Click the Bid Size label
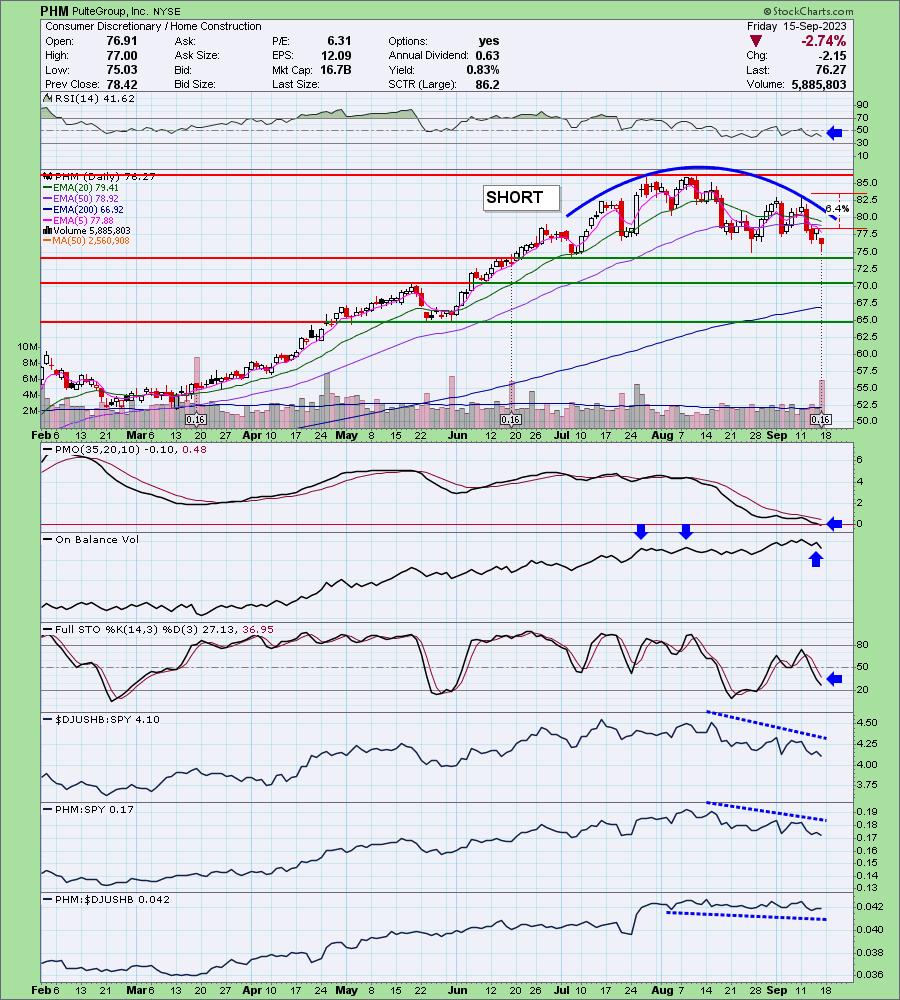The width and height of the screenshot is (900, 1000). point(195,84)
